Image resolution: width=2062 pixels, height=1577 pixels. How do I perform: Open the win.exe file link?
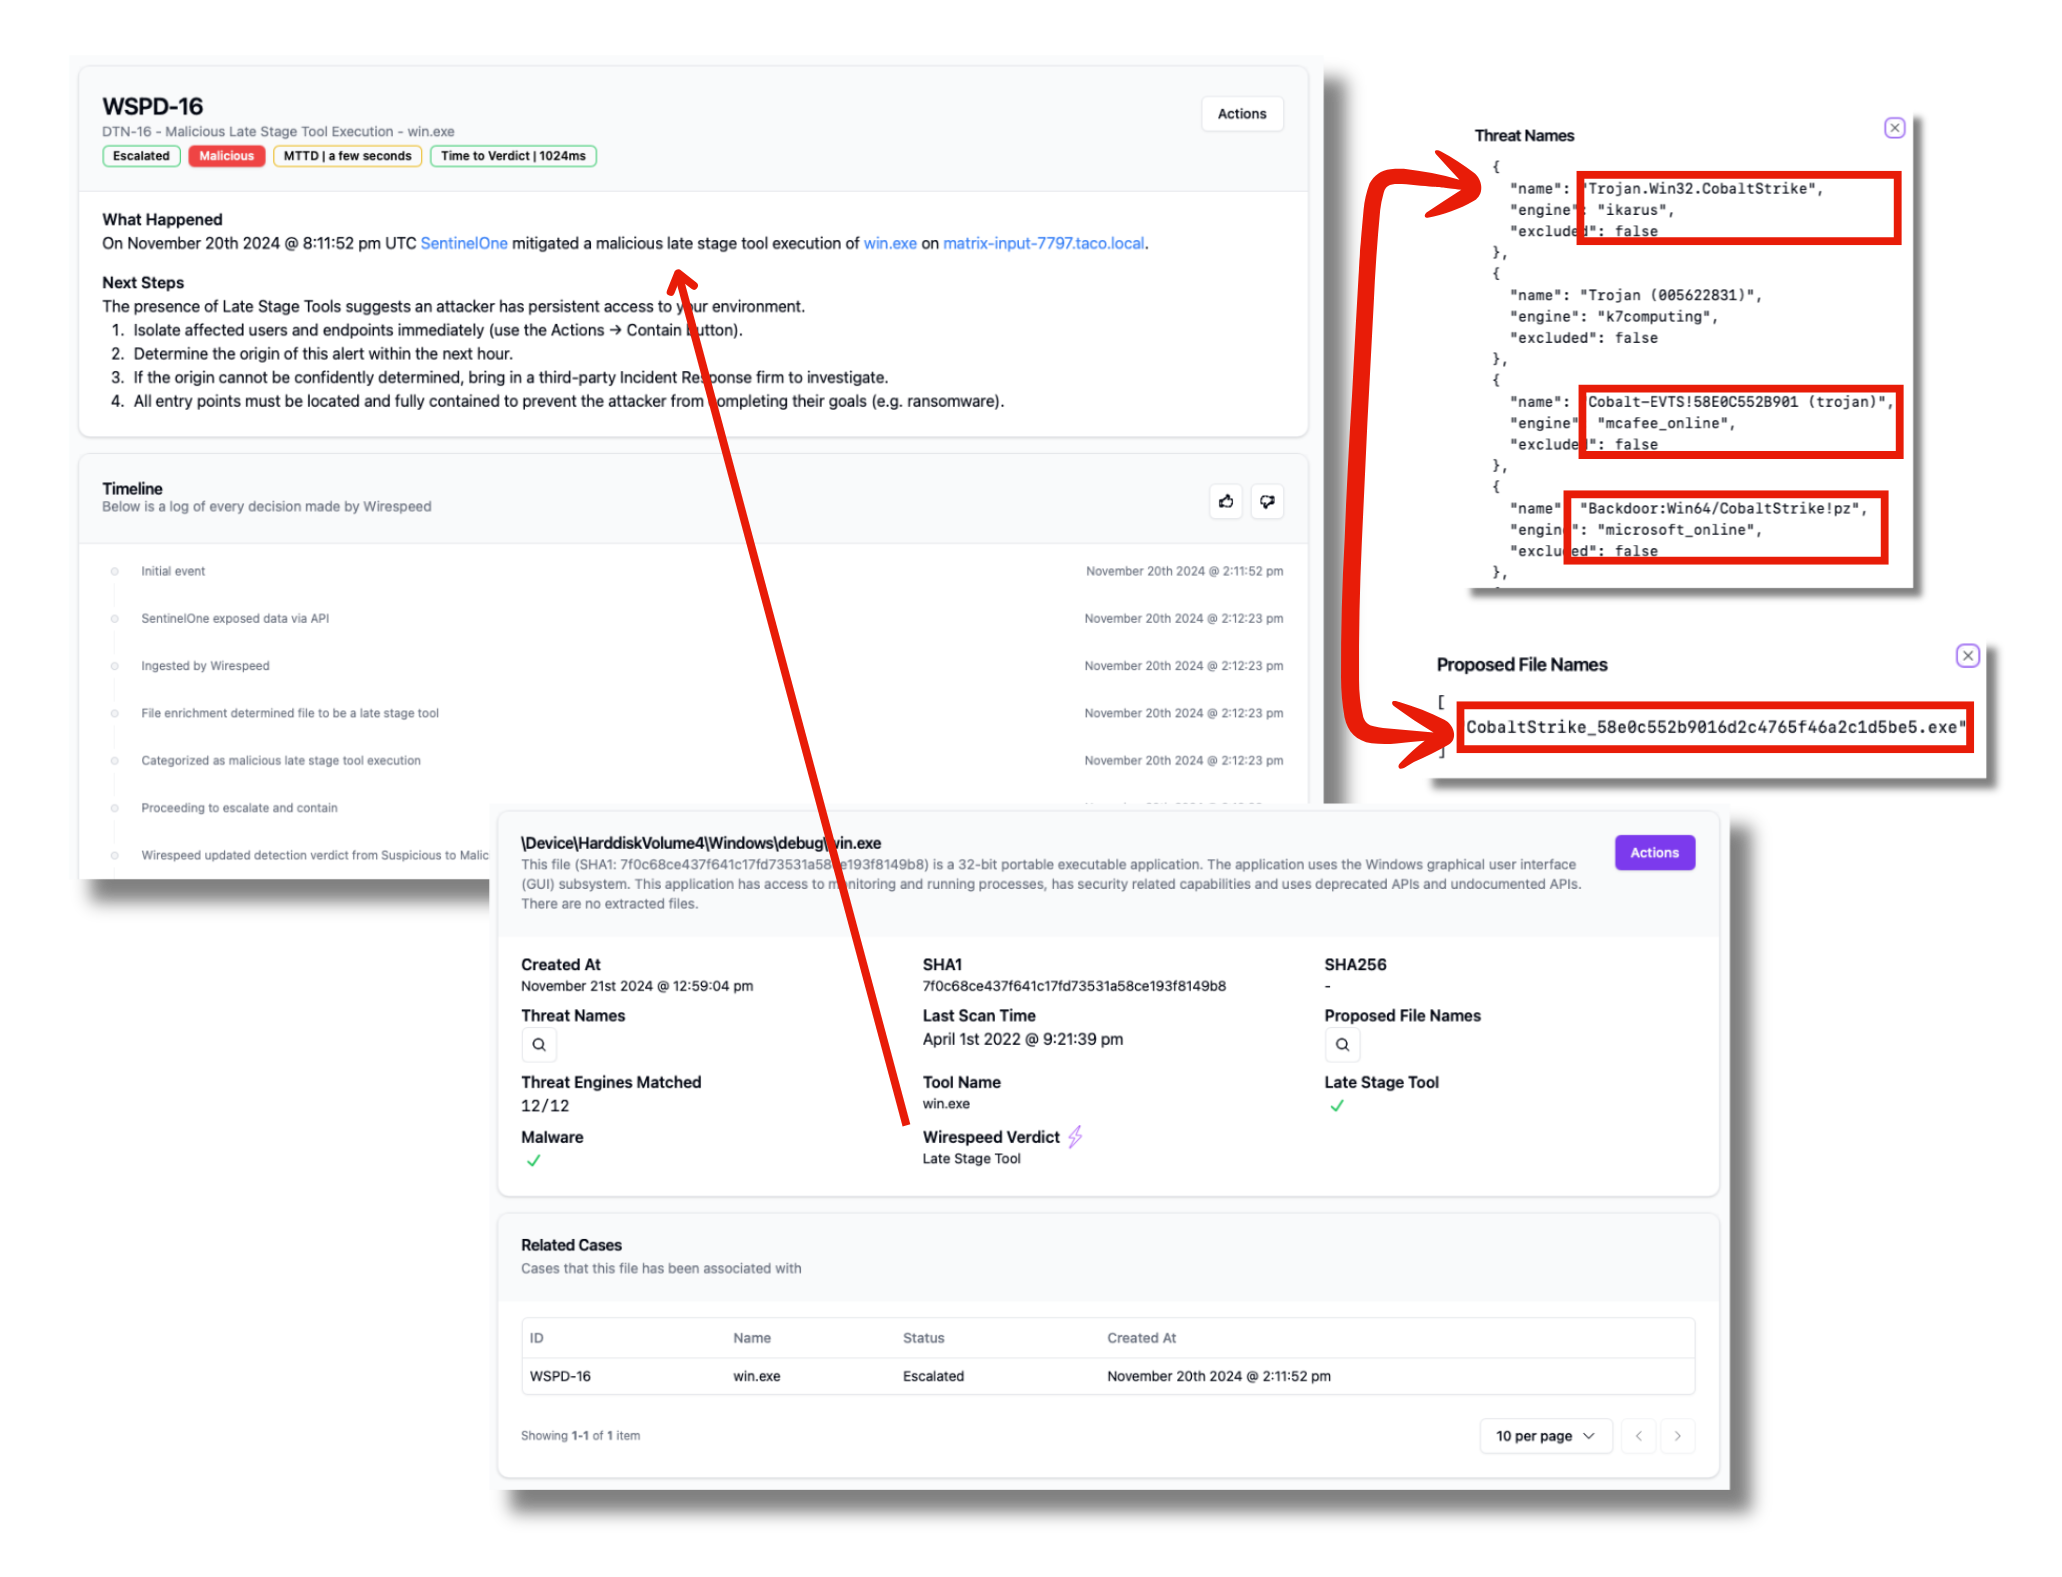click(890, 243)
